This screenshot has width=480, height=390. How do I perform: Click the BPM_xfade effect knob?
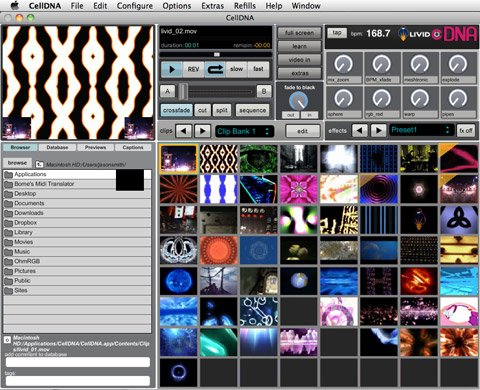click(x=382, y=64)
